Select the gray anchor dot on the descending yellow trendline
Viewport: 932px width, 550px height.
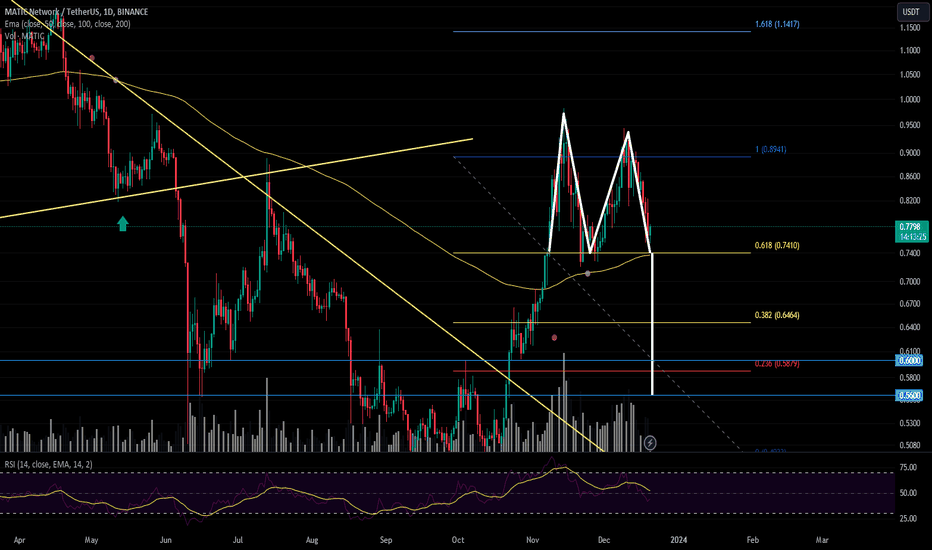115,80
